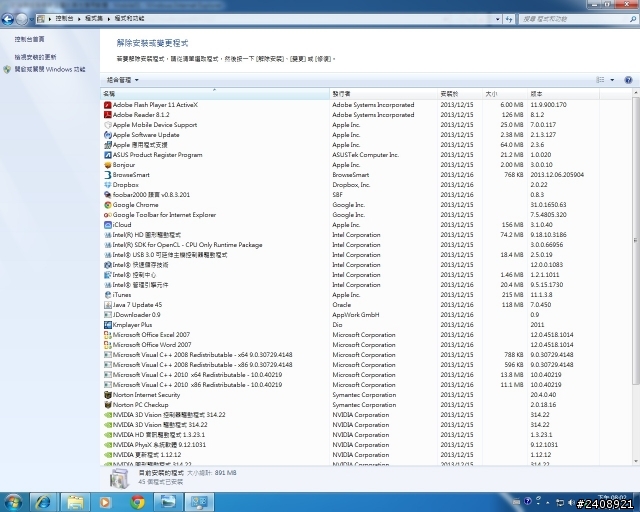The width and height of the screenshot is (640, 512).
Task: Select the Bonjour program icon
Action: (x=108, y=165)
